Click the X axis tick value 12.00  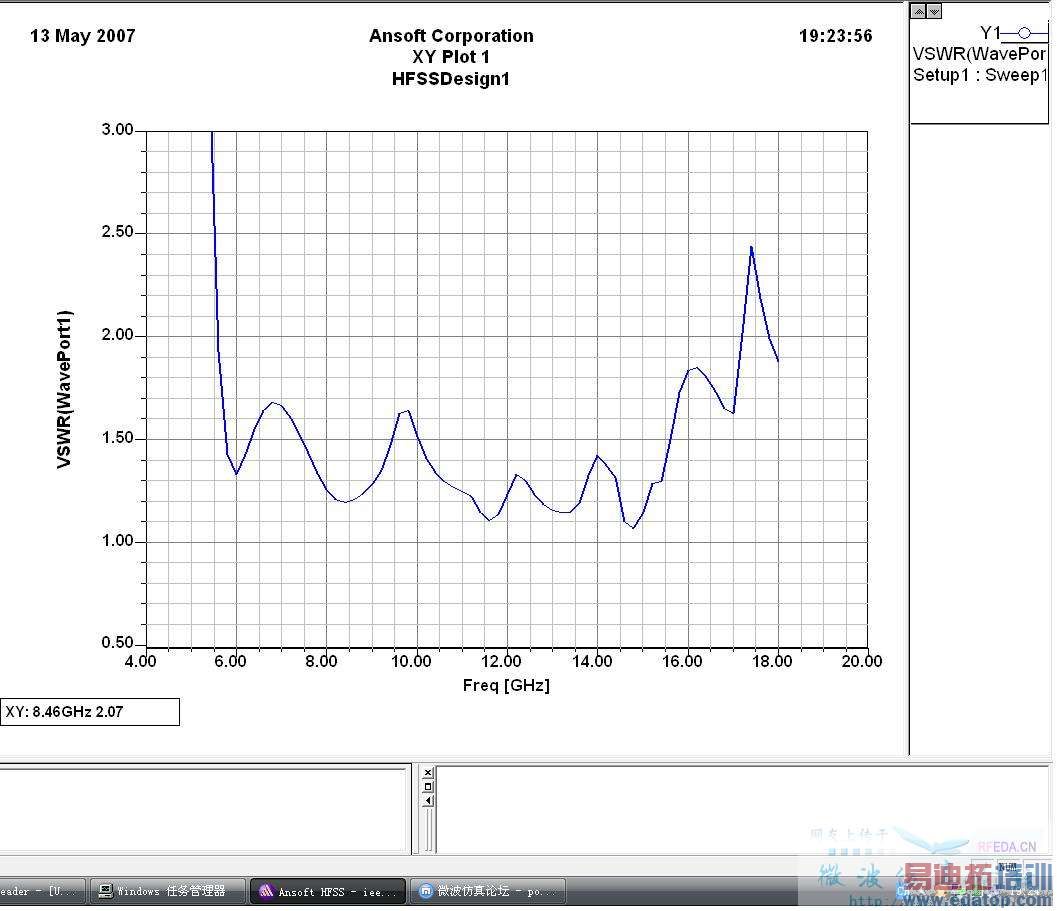click(502, 662)
